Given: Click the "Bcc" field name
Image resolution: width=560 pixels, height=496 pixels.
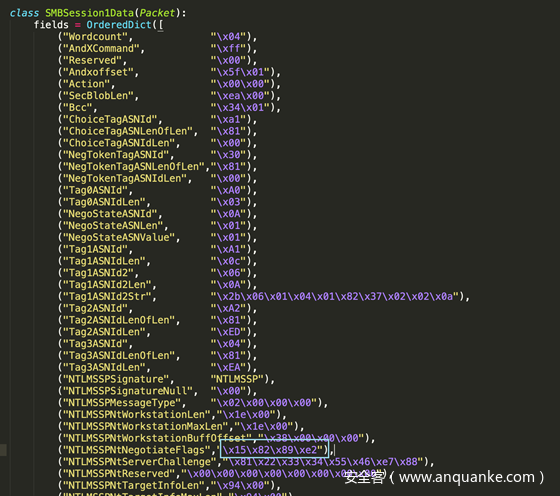Looking at the screenshot, I should 78,107.
